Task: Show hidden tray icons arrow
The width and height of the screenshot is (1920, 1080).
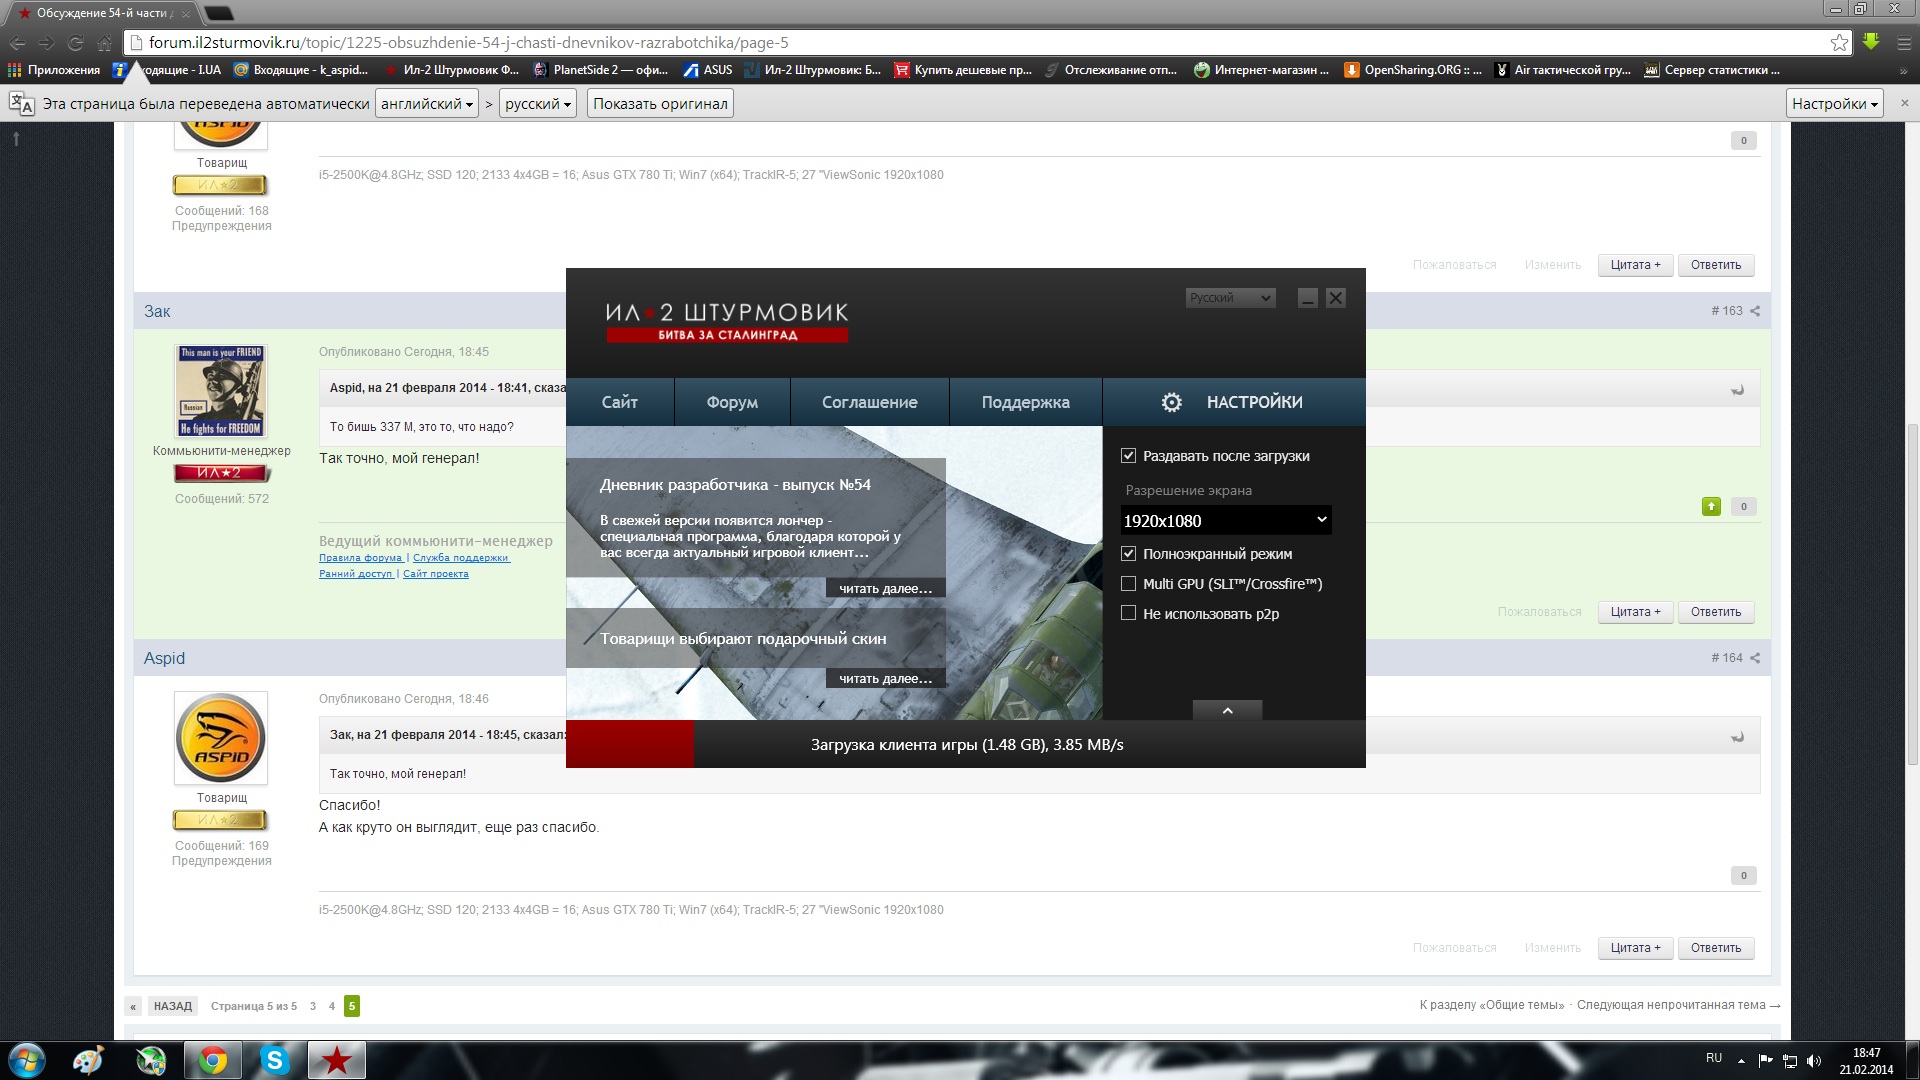Action: tap(1741, 1061)
